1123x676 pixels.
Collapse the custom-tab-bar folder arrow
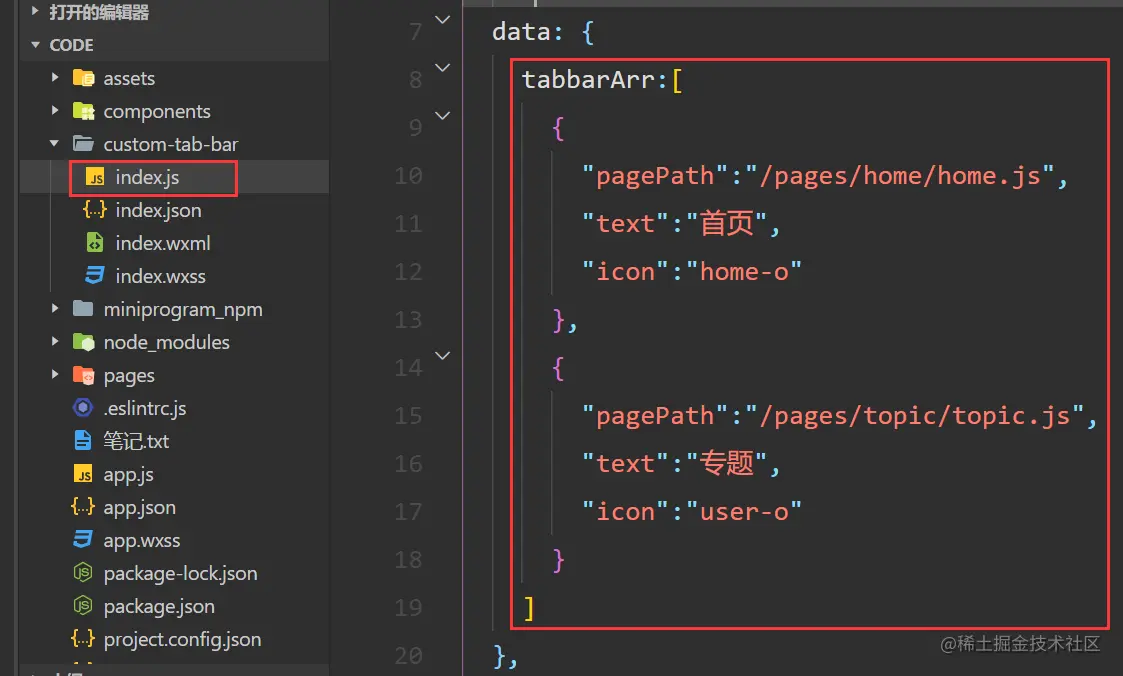tap(54, 143)
